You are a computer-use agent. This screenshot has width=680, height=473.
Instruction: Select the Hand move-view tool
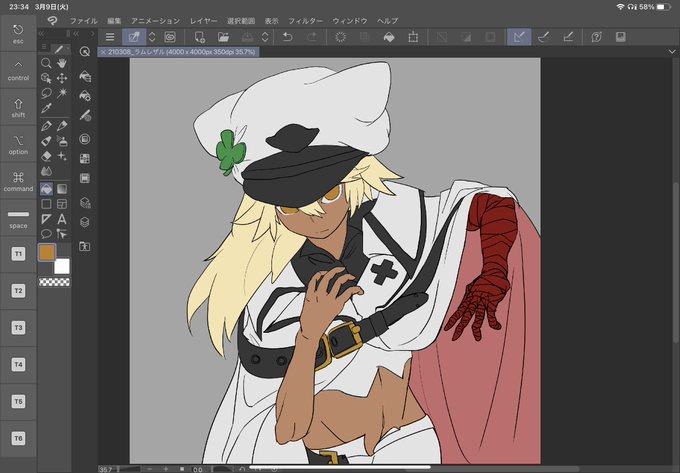coord(62,63)
